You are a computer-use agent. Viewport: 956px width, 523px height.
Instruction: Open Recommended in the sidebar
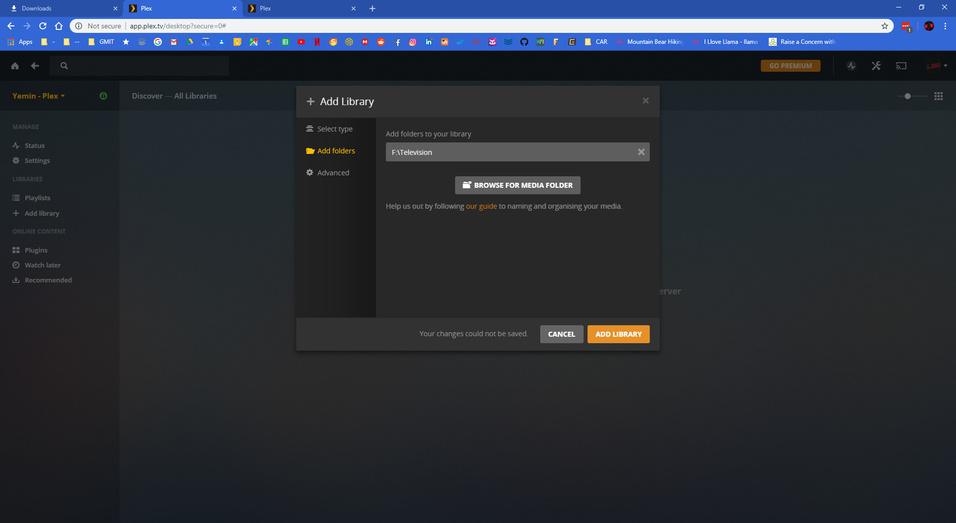[42, 280]
